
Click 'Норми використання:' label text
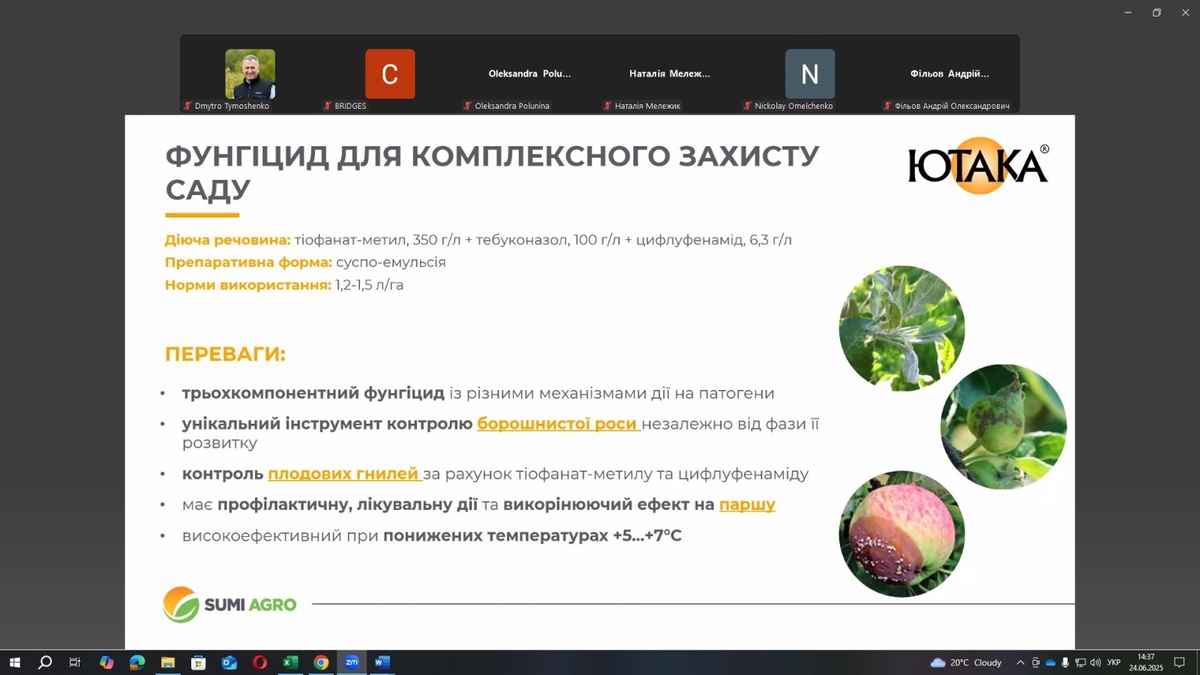[x=247, y=285]
